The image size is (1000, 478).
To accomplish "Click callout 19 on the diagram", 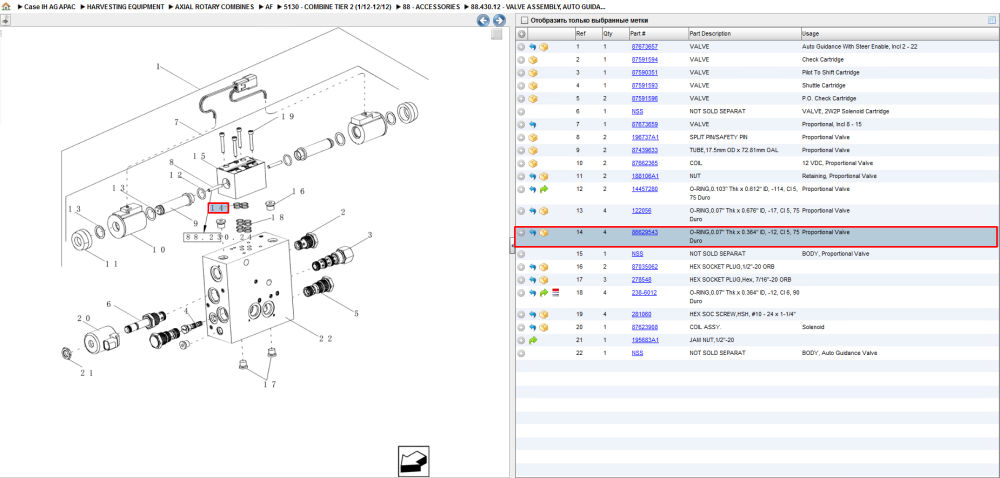I will click(286, 117).
